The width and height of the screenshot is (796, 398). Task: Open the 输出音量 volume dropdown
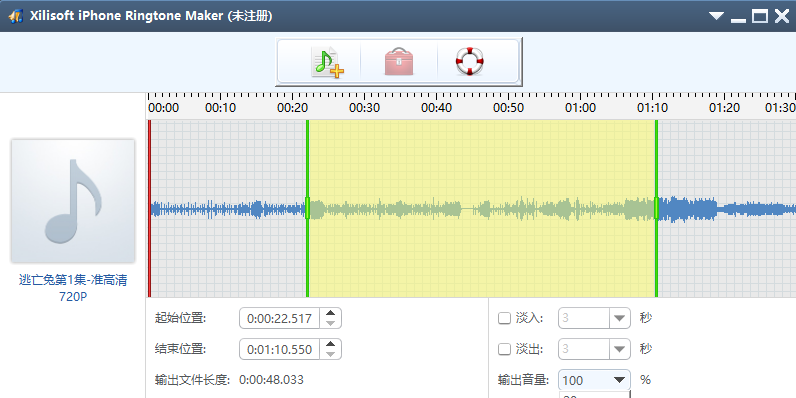coord(619,380)
